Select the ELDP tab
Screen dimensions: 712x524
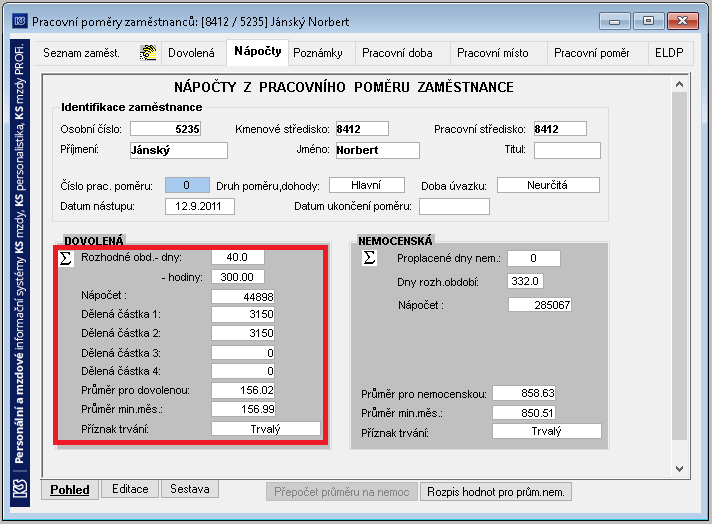(669, 53)
